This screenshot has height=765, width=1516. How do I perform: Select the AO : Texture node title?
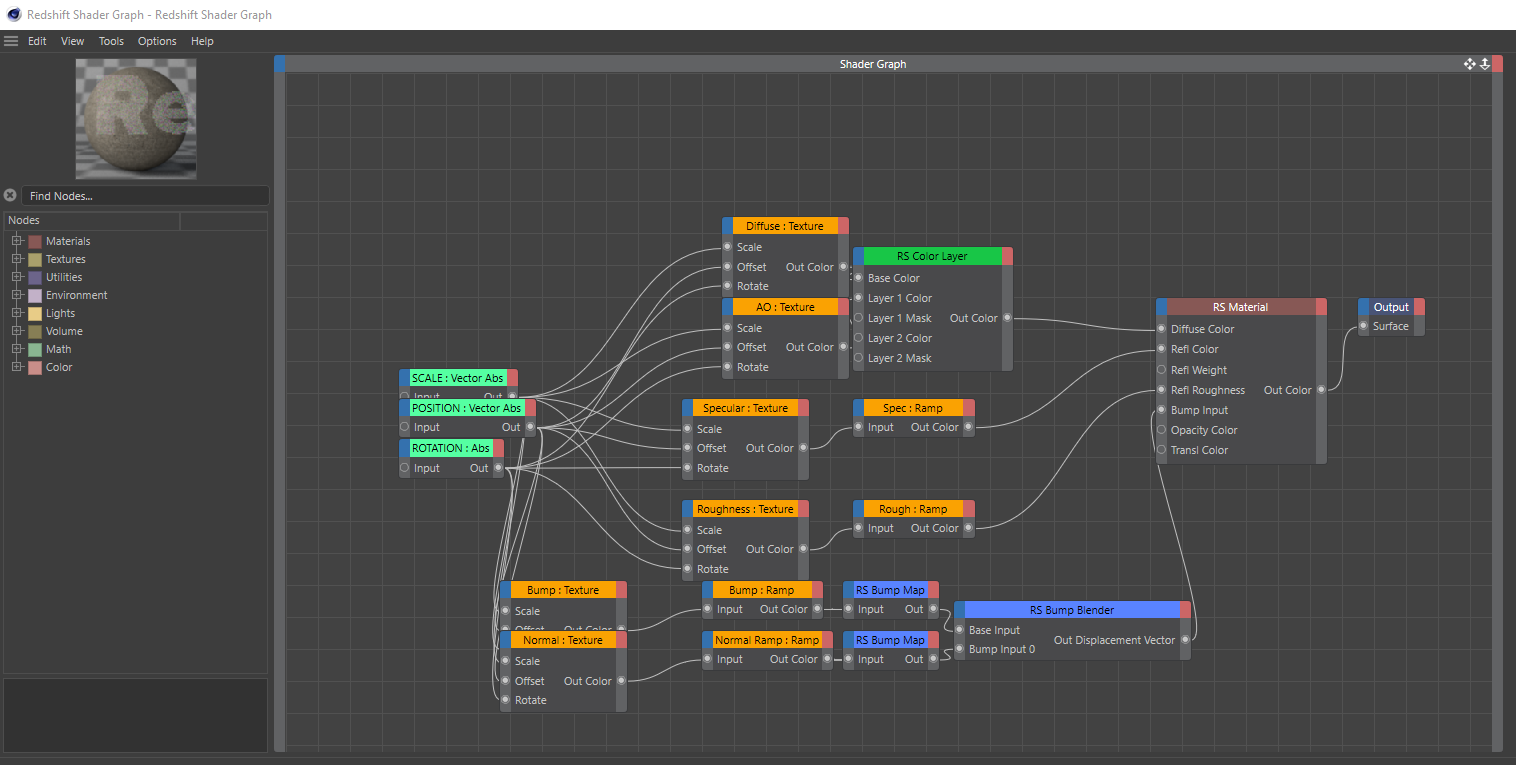pos(785,307)
